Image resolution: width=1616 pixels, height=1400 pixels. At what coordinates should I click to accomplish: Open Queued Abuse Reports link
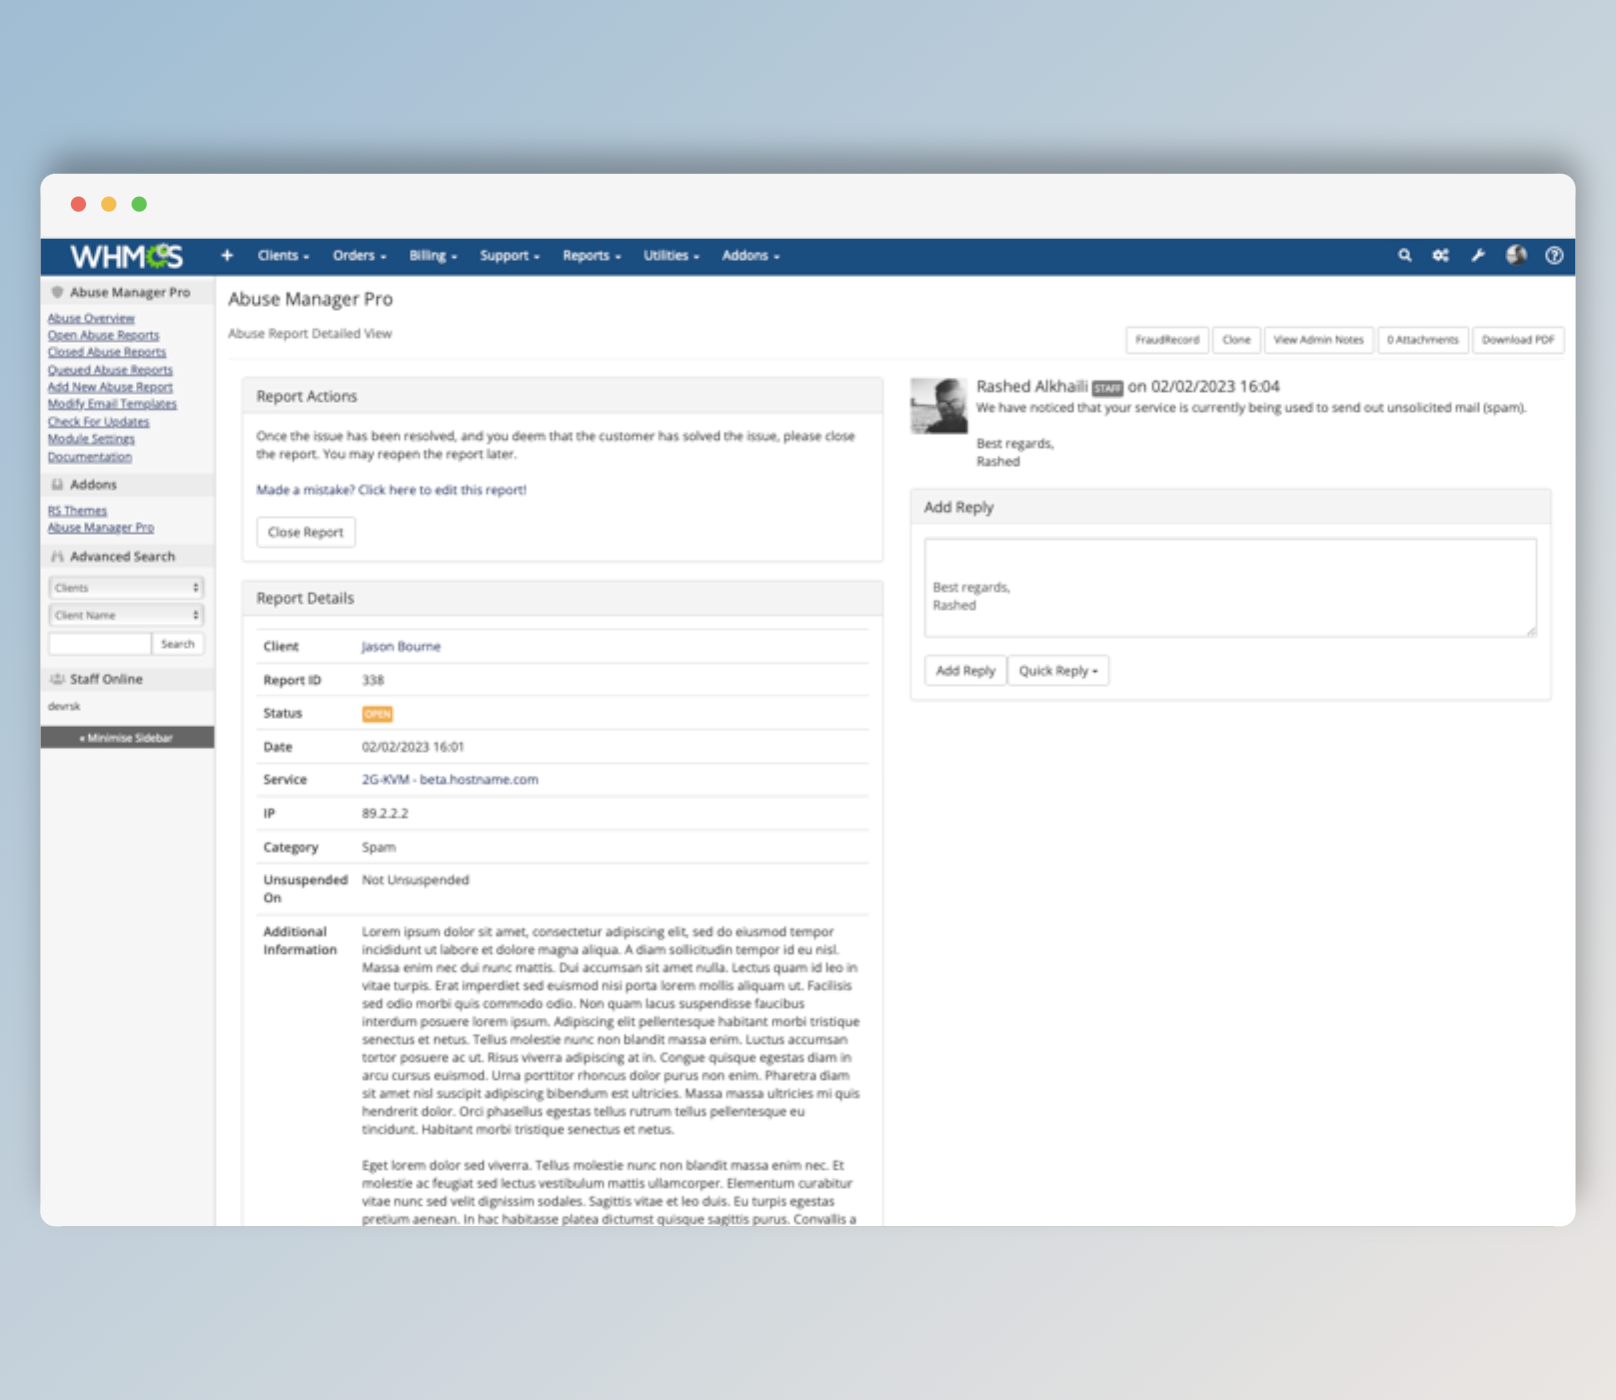(110, 370)
